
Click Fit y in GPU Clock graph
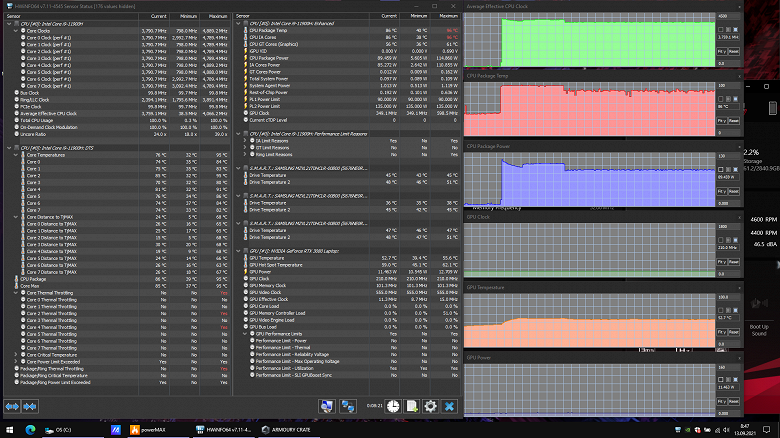[722, 262]
